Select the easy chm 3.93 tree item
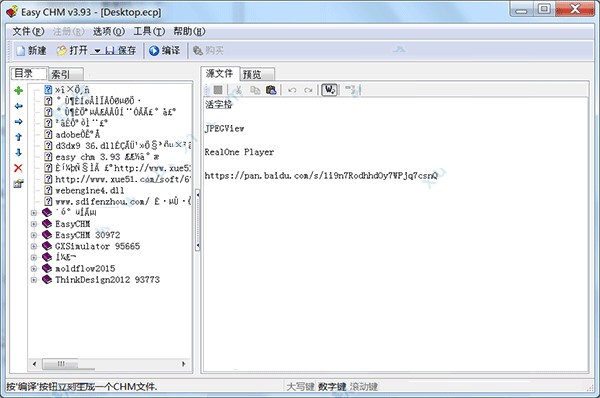This screenshot has height=398, width=600. tap(107, 157)
